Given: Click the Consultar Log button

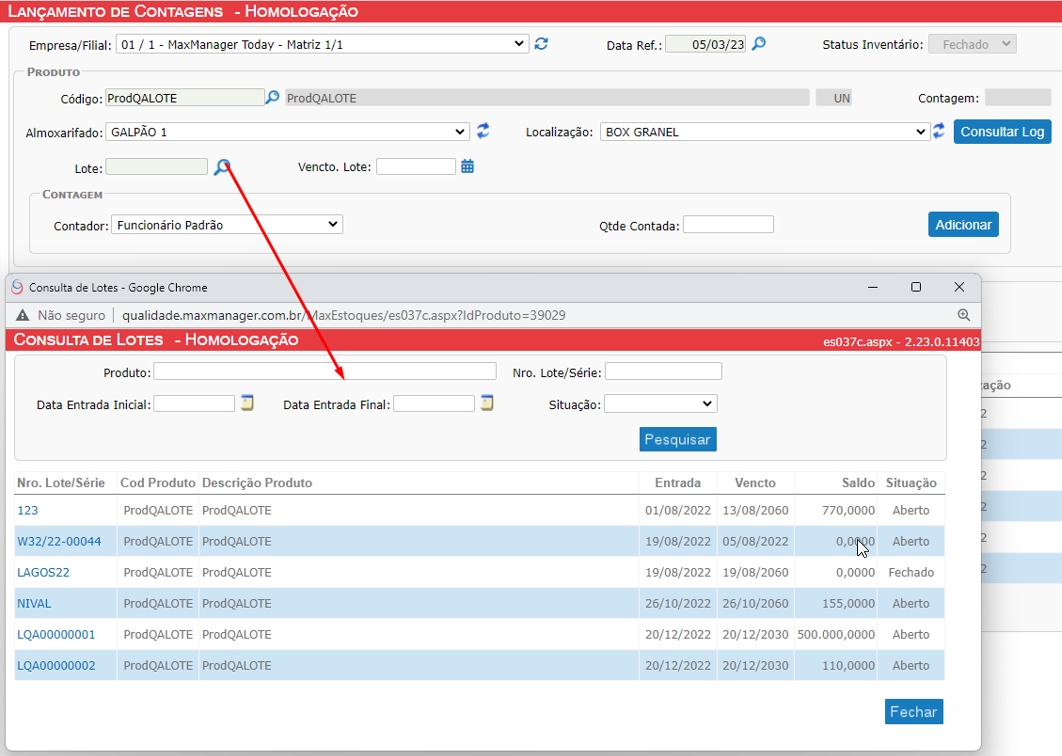Looking at the screenshot, I should point(1002,132).
